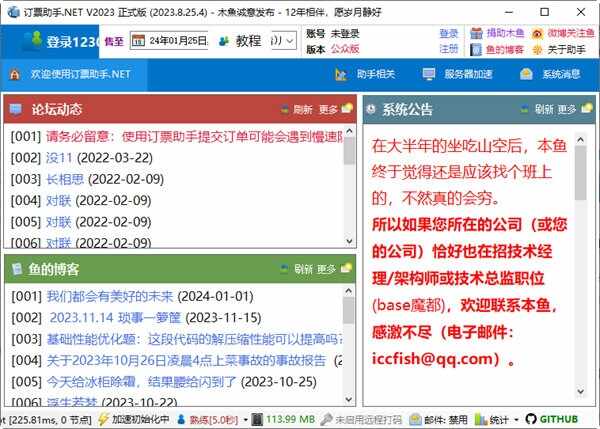This screenshot has height=429, width=600.
Task: Click the 鱼的博客 blog icon in header
Action: (476, 49)
